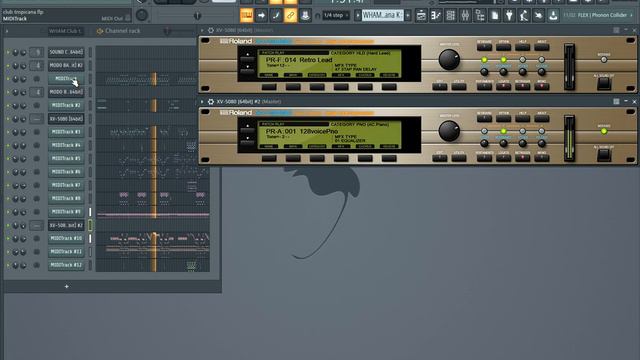The height and width of the screenshot is (360, 640).
Task: Open the WHAM pattern selector dropdown
Action: [x=382, y=16]
